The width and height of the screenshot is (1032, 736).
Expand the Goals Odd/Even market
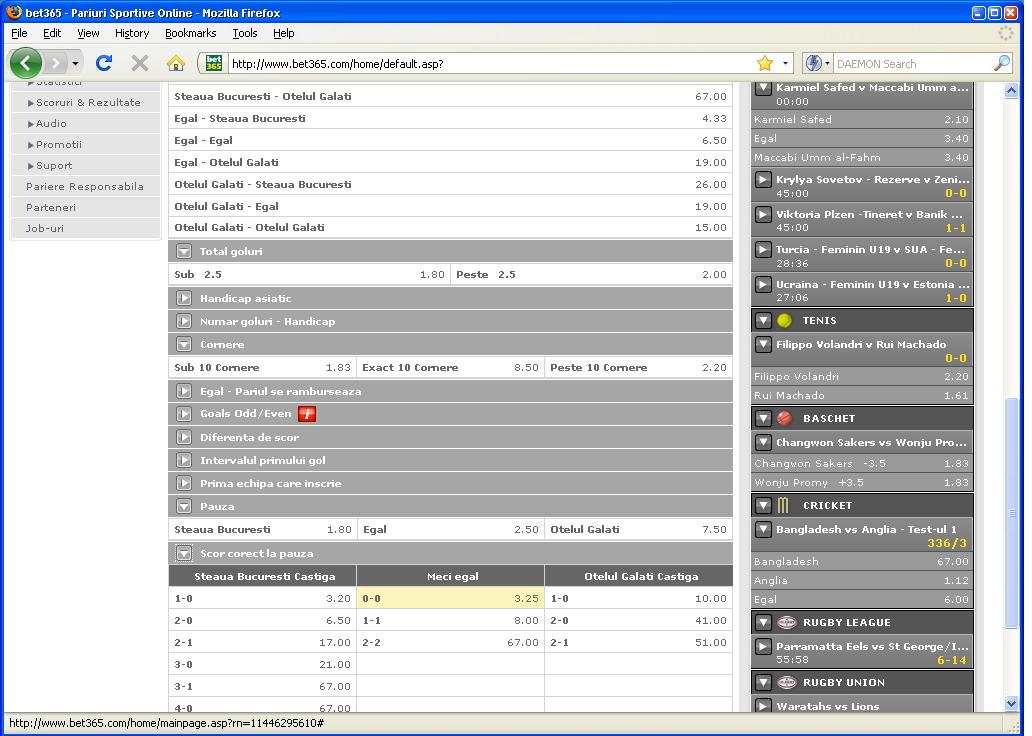tap(184, 413)
